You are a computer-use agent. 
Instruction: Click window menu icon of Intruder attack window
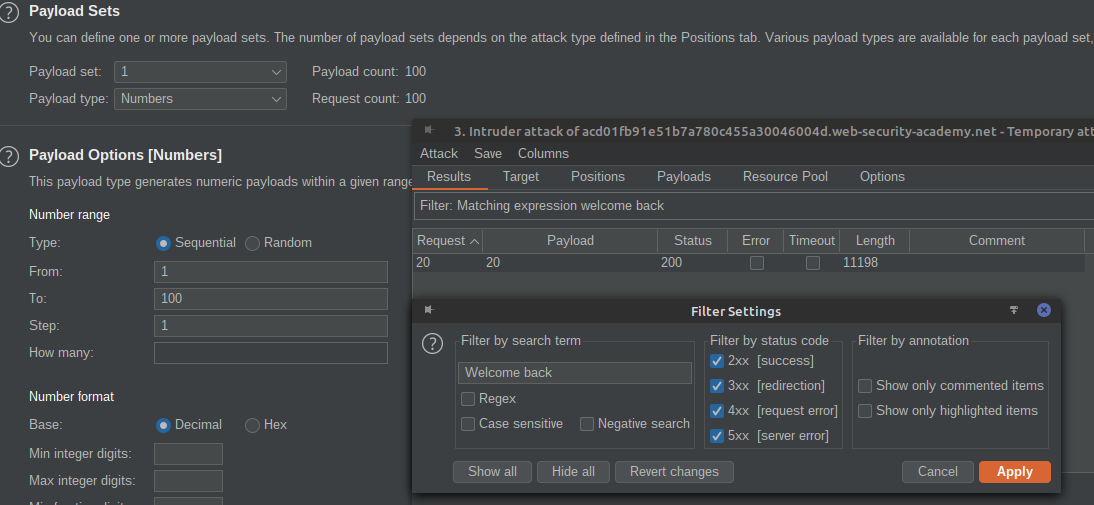[x=429, y=130]
